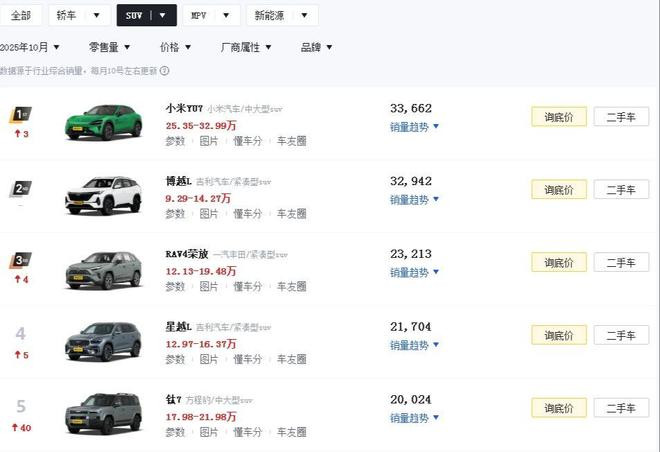Select the 全部 tab
660x452 pixels.
(x=19, y=16)
